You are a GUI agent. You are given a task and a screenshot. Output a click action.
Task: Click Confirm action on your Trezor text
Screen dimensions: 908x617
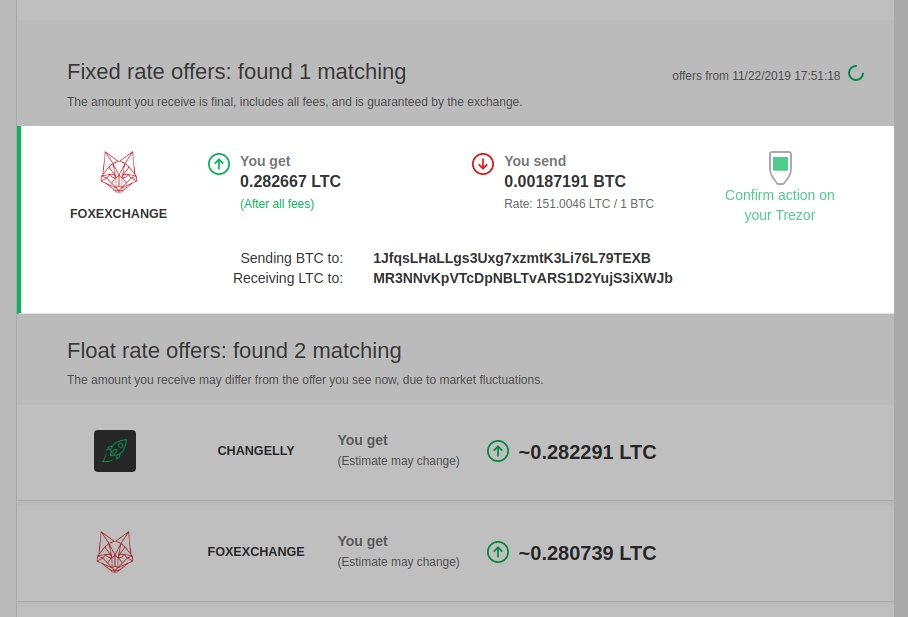pos(780,205)
